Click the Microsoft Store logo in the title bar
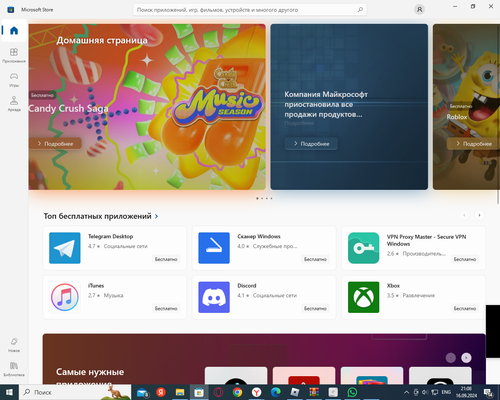This screenshot has width=500, height=400. [11, 10]
